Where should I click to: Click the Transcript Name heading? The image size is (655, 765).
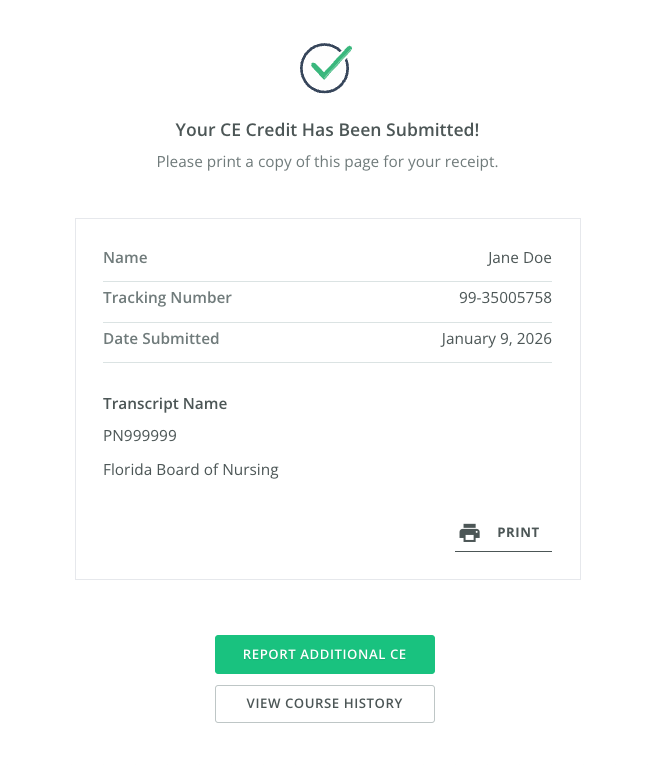click(165, 404)
